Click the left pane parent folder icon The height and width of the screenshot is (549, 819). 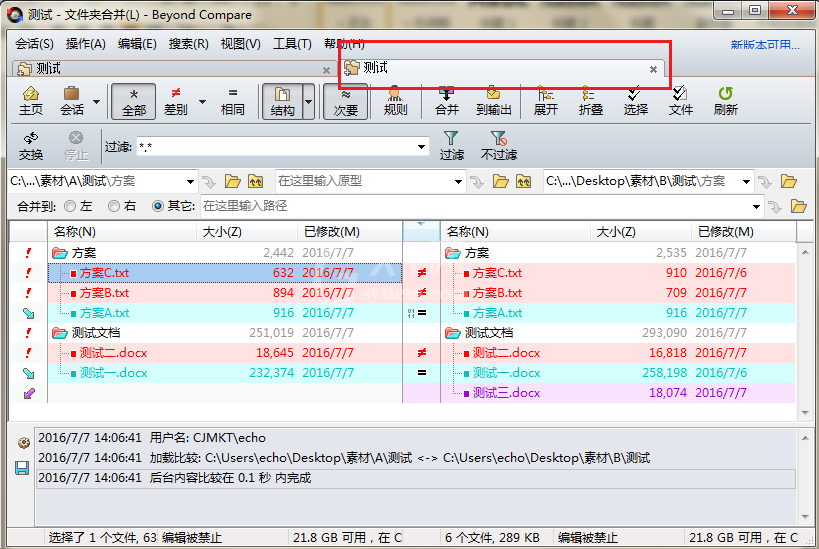[x=255, y=182]
